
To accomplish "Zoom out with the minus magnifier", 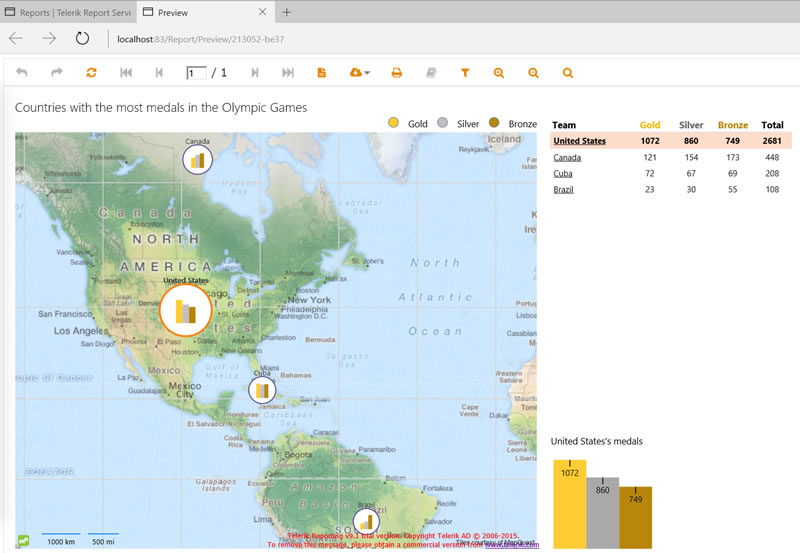I will 533,73.
